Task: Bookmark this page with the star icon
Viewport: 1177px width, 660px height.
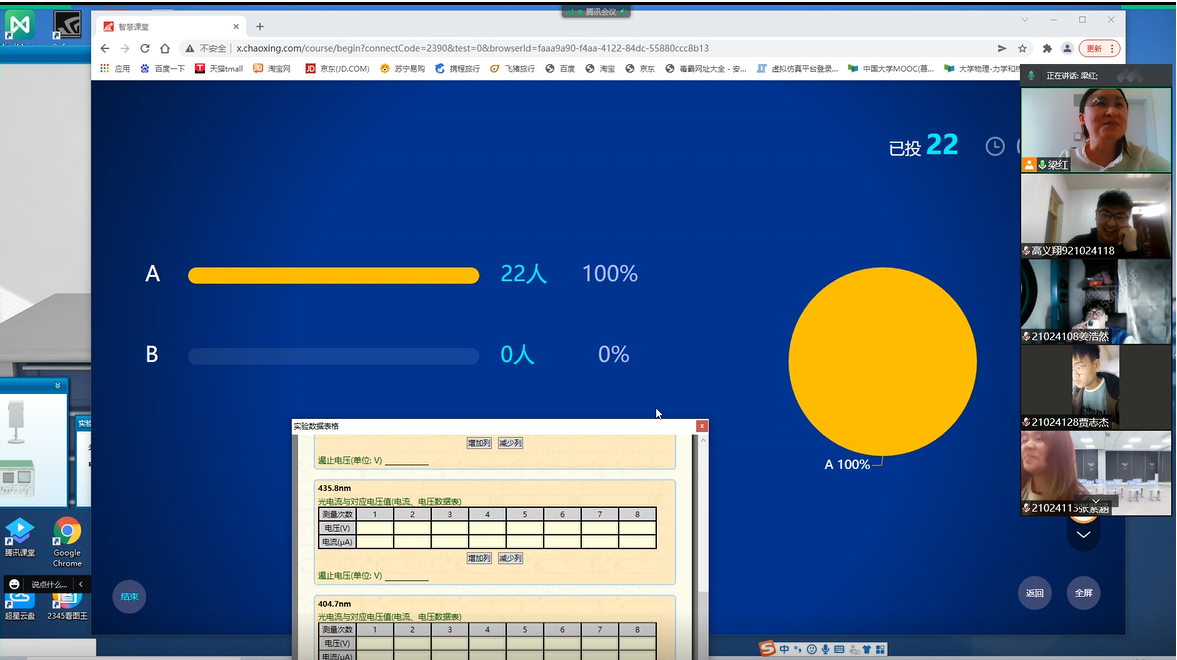Action: [1022, 48]
